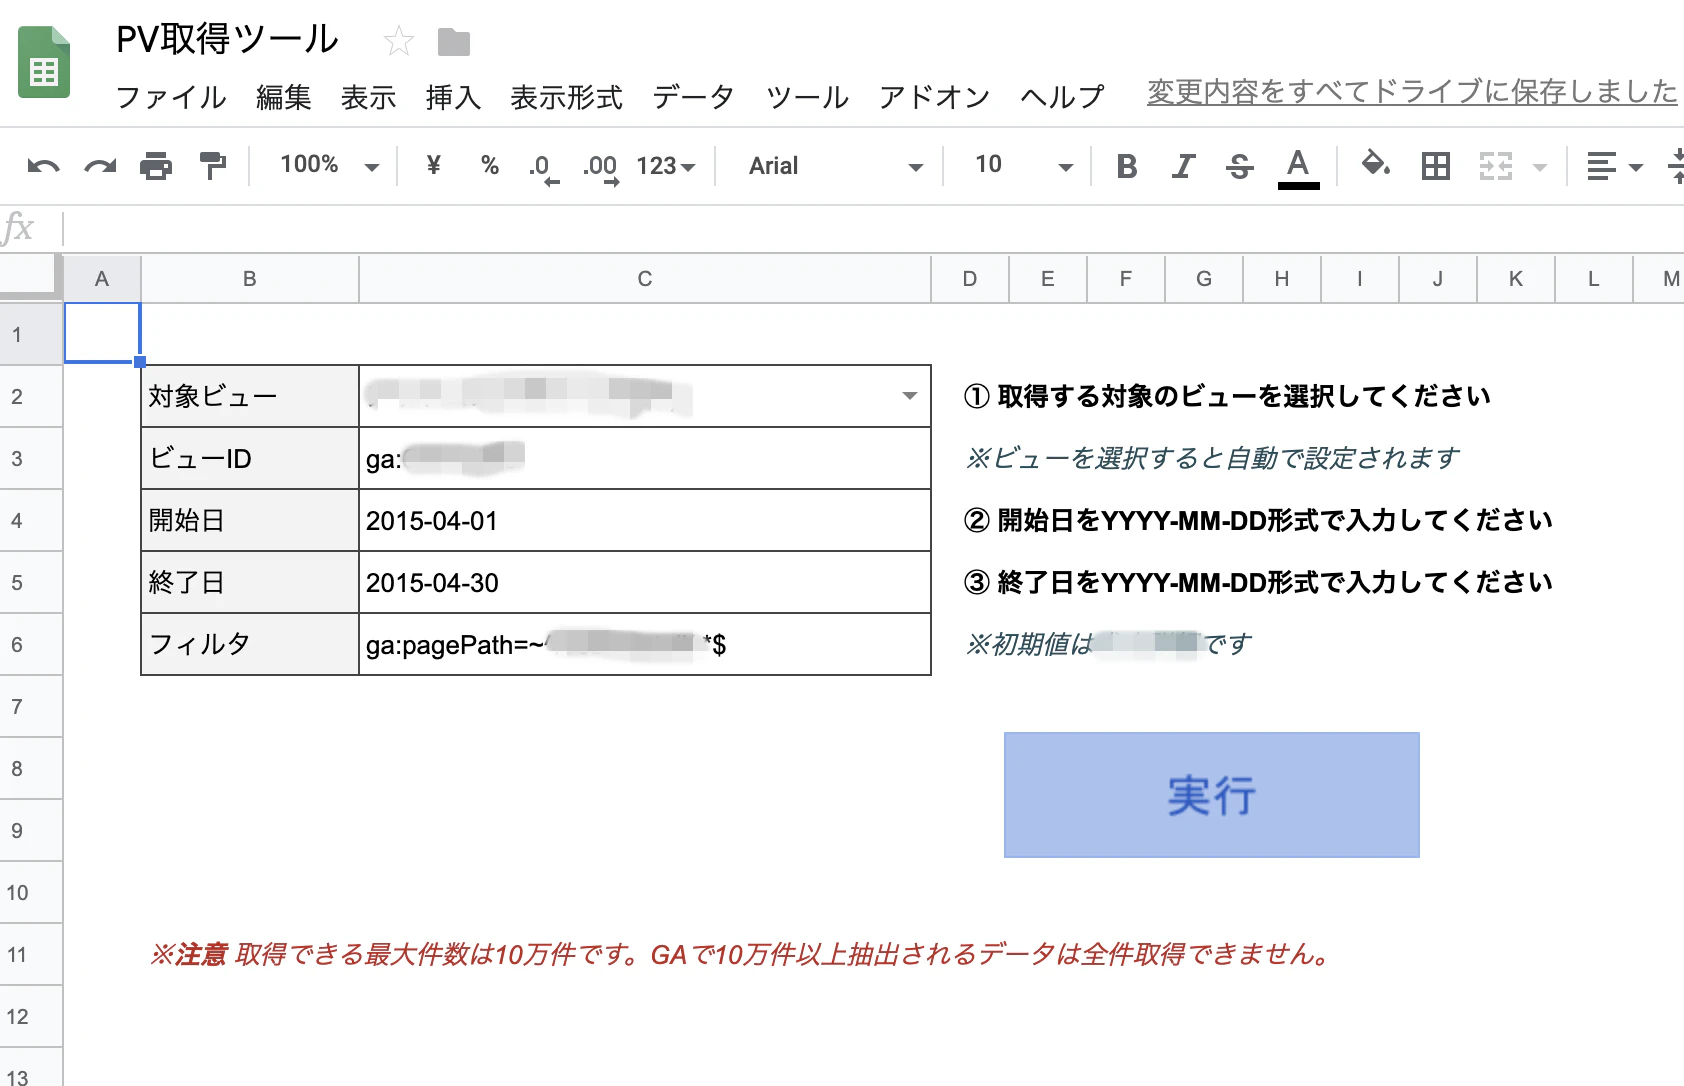Click the merge cells icon

coord(1496,166)
